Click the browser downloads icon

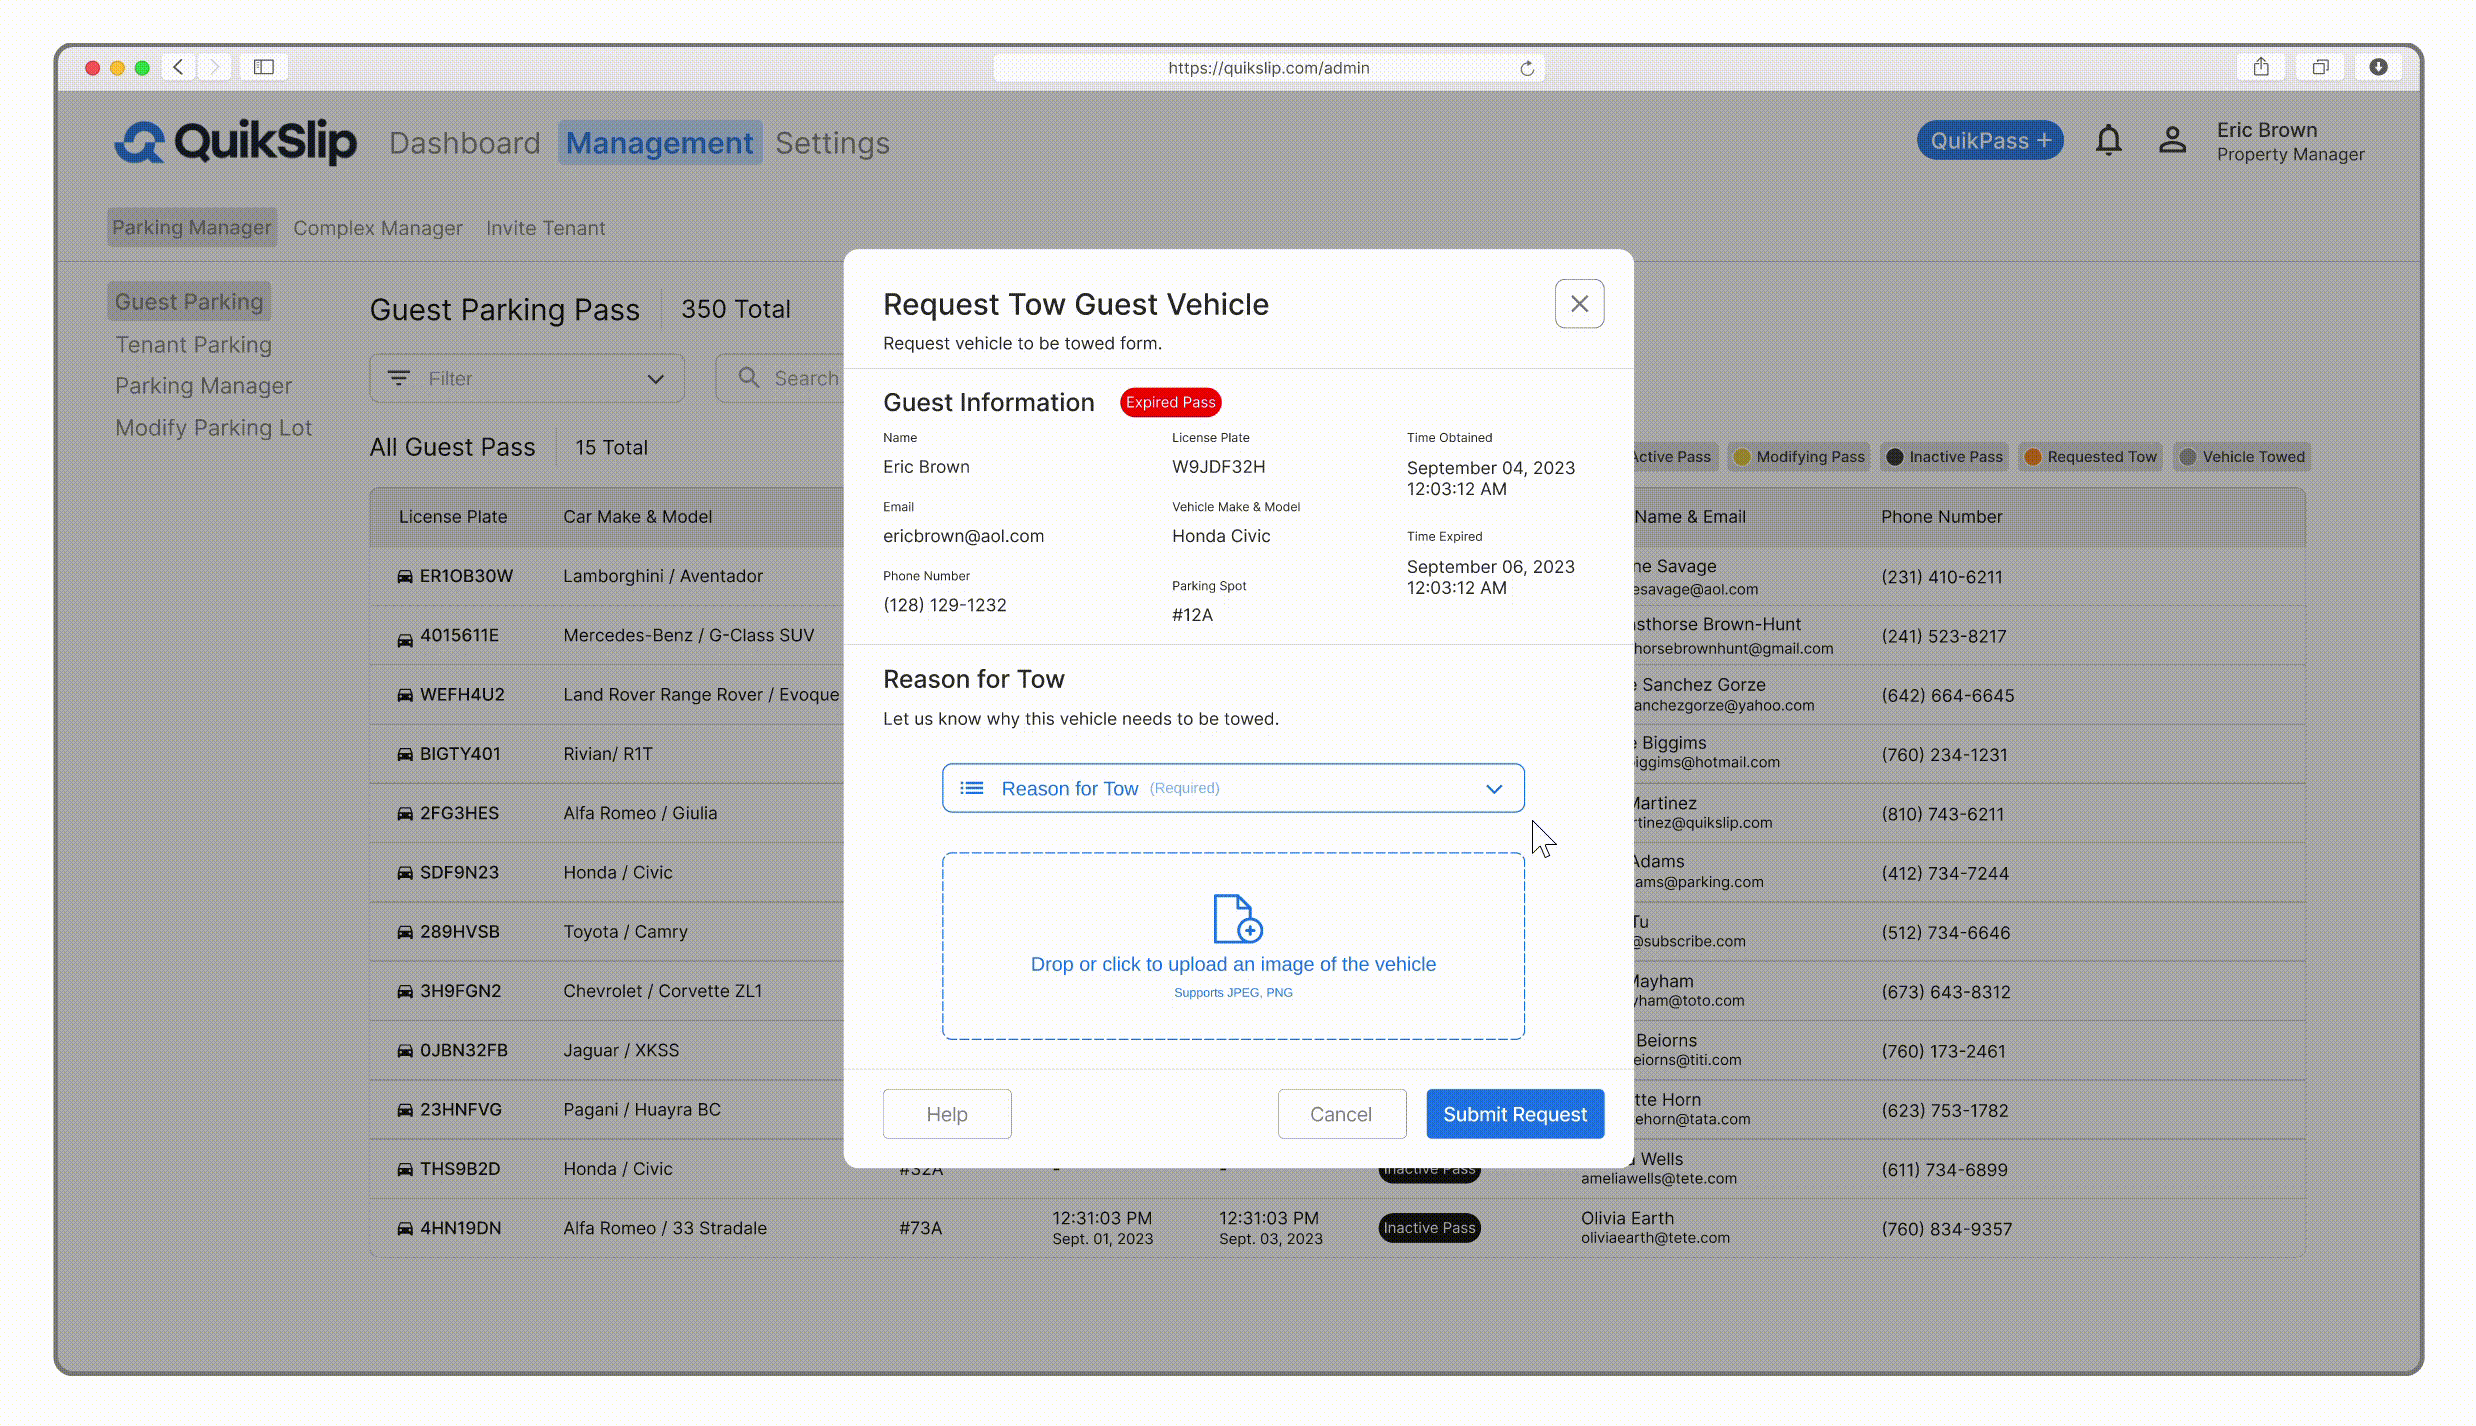point(2378,67)
